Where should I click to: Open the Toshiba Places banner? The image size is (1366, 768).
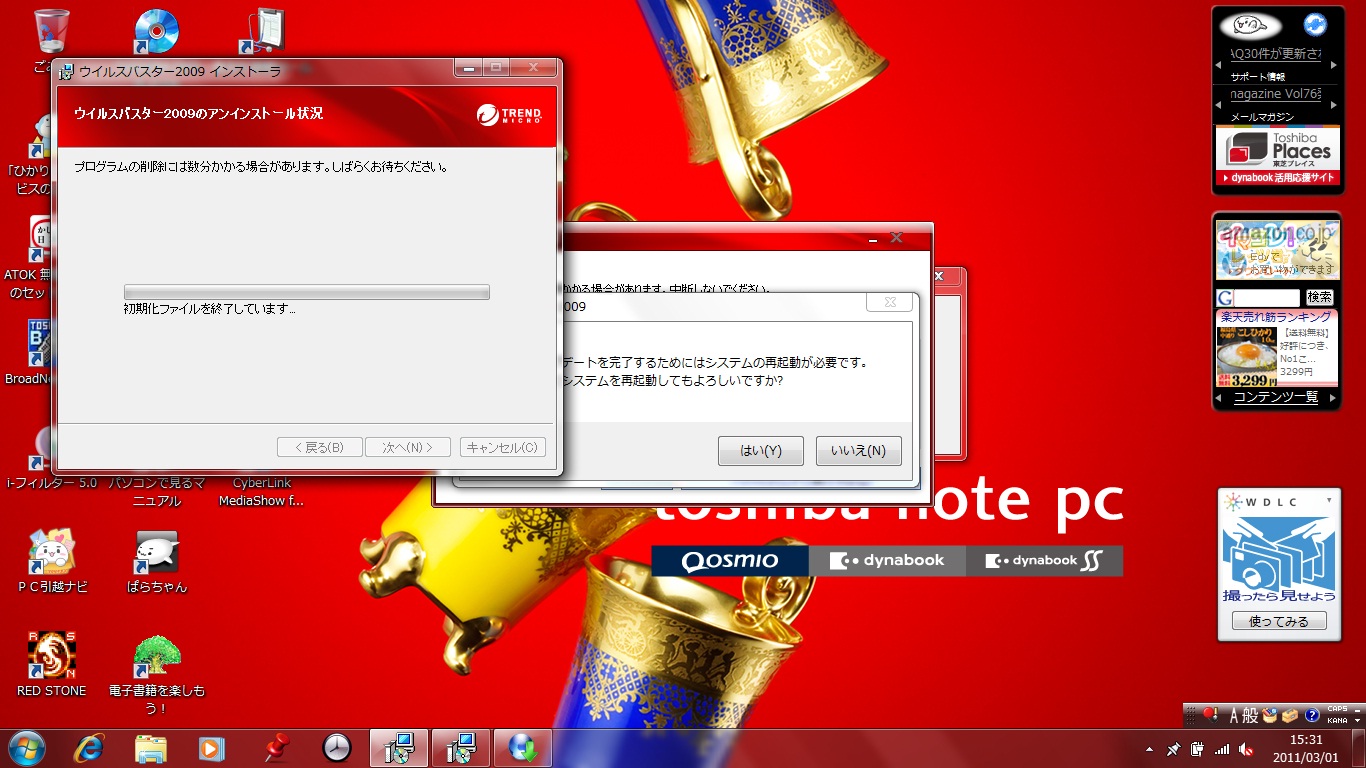coord(1277,150)
